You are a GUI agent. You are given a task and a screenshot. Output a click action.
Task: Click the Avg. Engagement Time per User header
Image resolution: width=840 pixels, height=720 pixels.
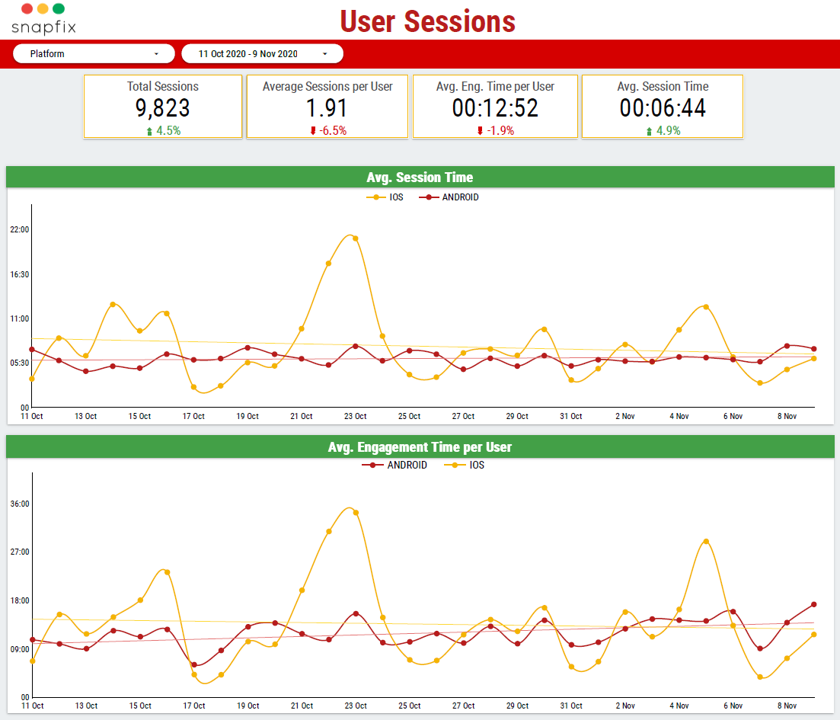[x=420, y=447]
